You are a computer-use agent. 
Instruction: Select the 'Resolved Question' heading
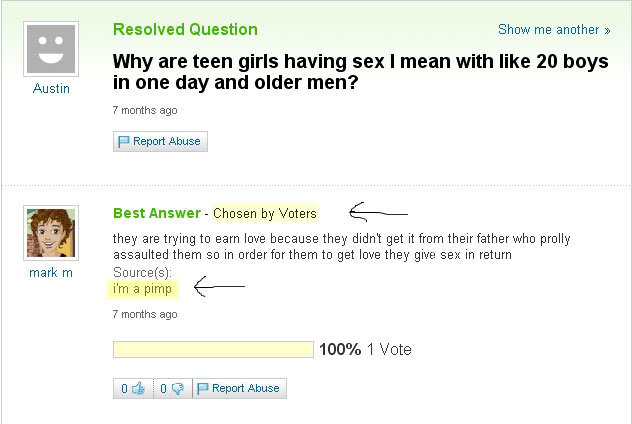coord(185,29)
